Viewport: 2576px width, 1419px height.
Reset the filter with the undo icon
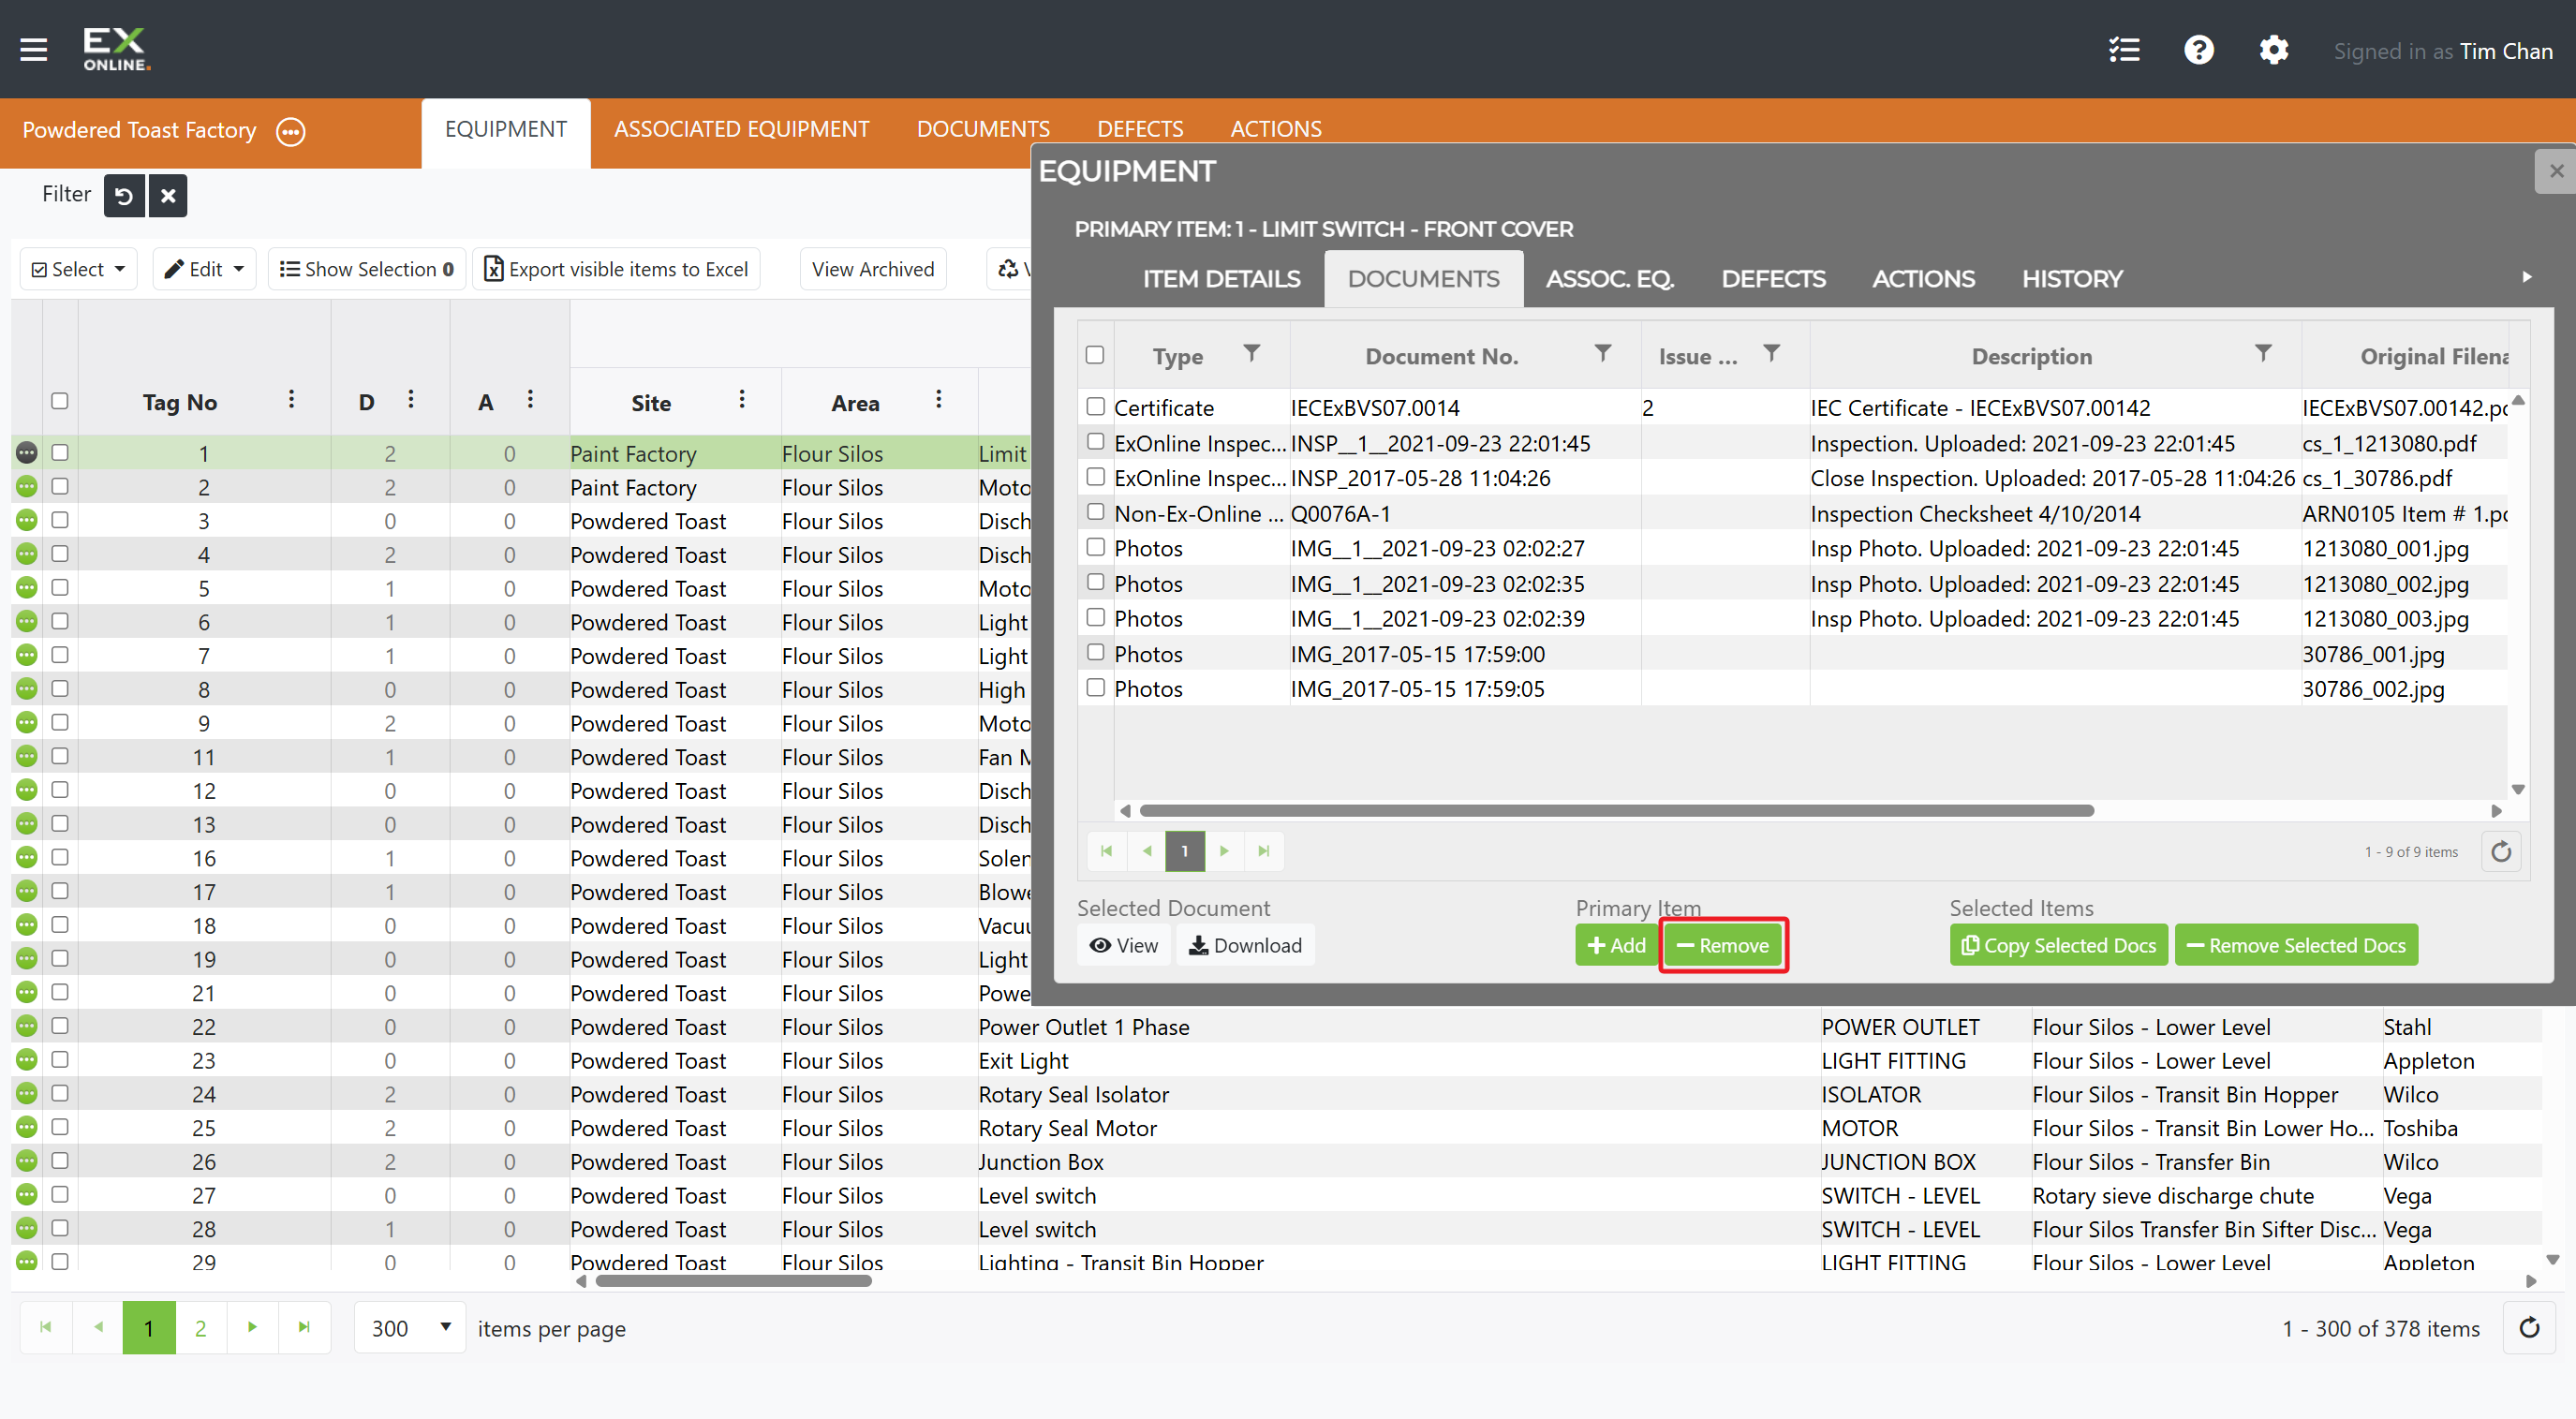pyautogui.click(x=124, y=195)
